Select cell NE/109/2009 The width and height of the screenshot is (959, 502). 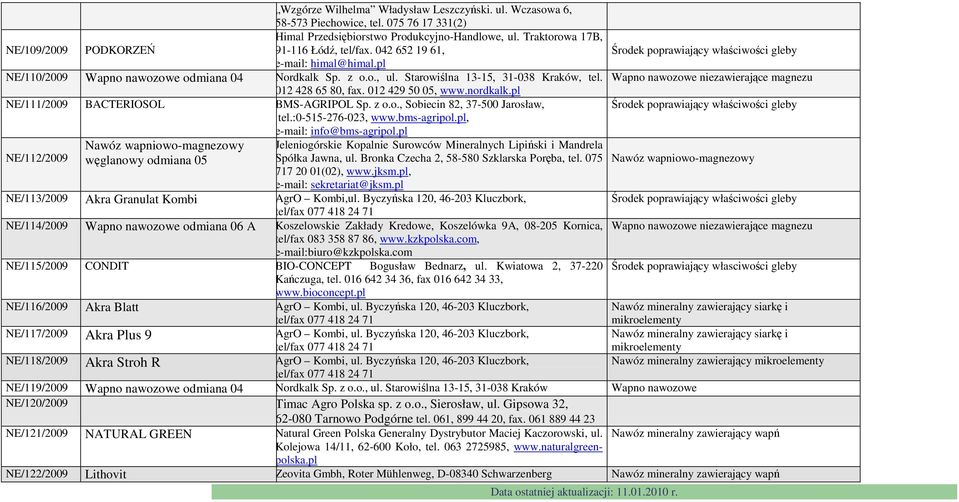(40, 50)
